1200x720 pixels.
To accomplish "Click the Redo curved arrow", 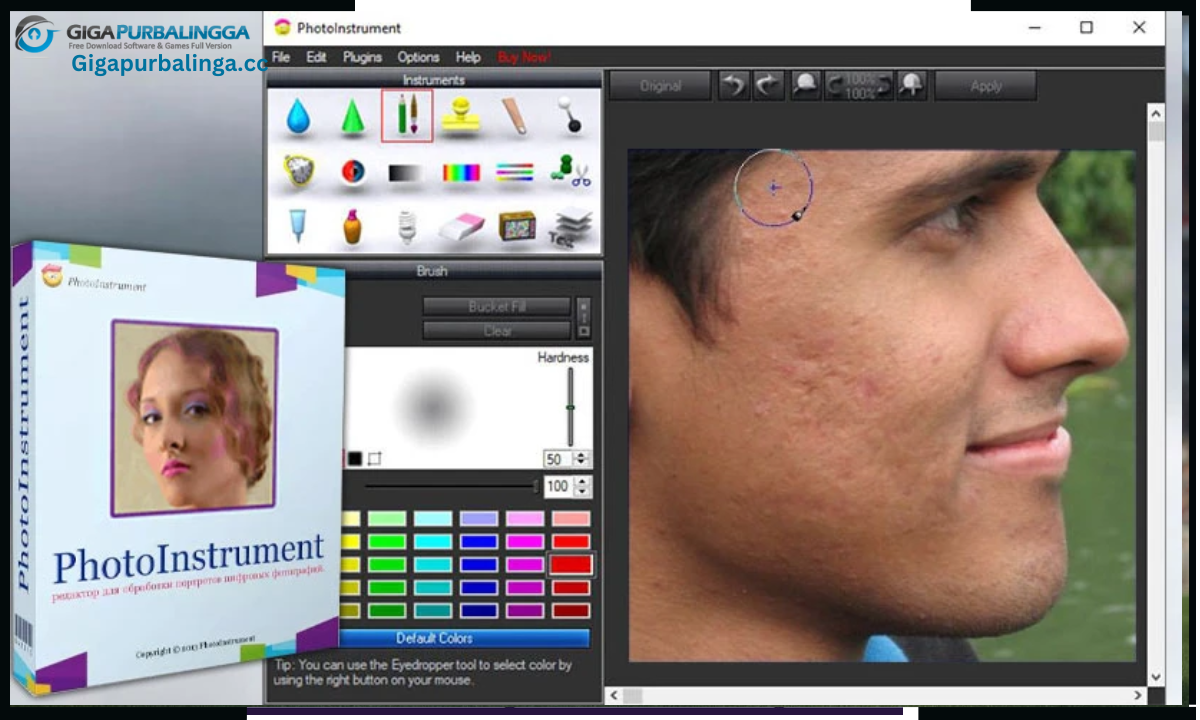I will [x=768, y=86].
